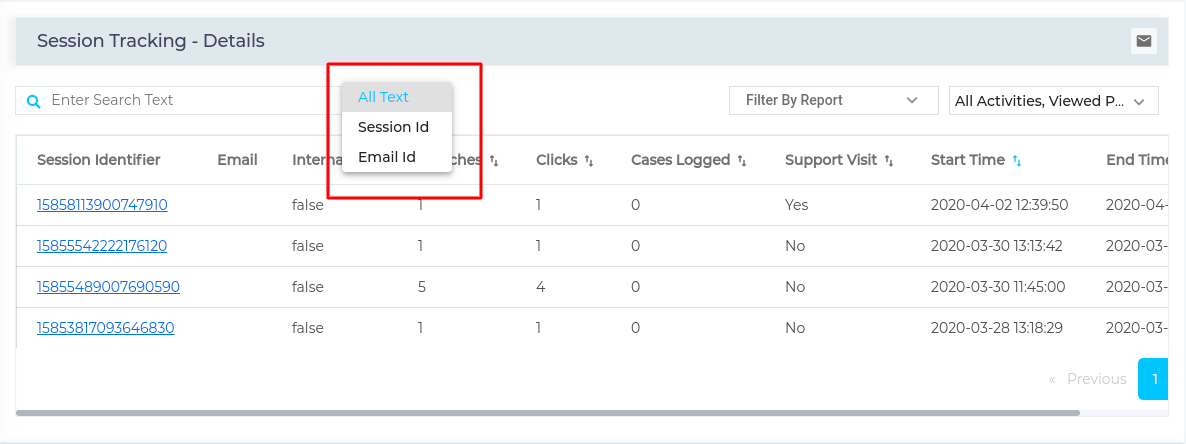Sort by Start Time column arrows
This screenshot has height=444, width=1186.
[x=1017, y=160]
